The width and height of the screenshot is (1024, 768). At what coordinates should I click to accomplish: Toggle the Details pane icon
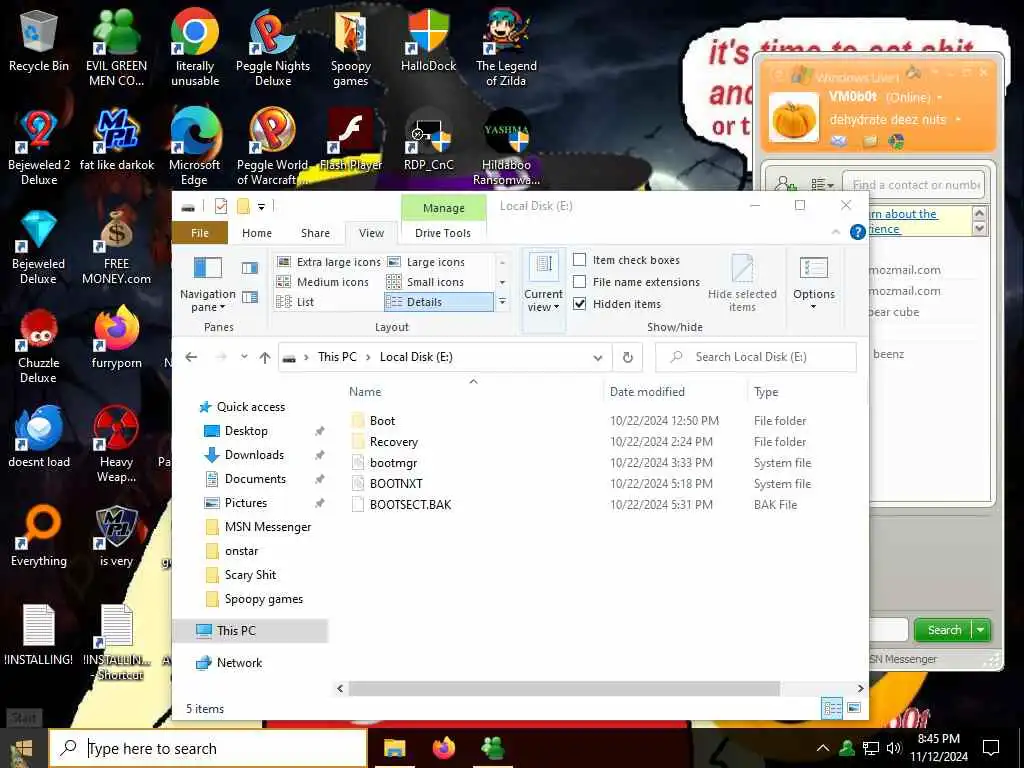(249, 297)
